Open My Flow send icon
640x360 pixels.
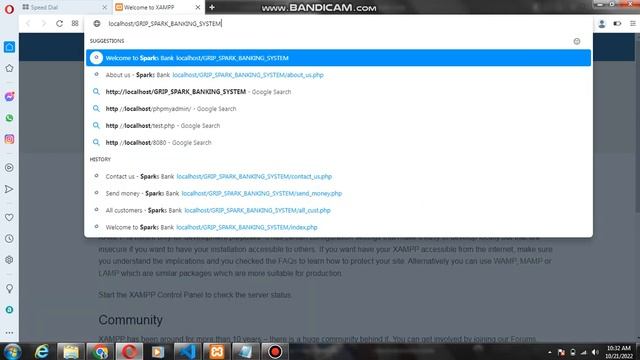point(9,189)
